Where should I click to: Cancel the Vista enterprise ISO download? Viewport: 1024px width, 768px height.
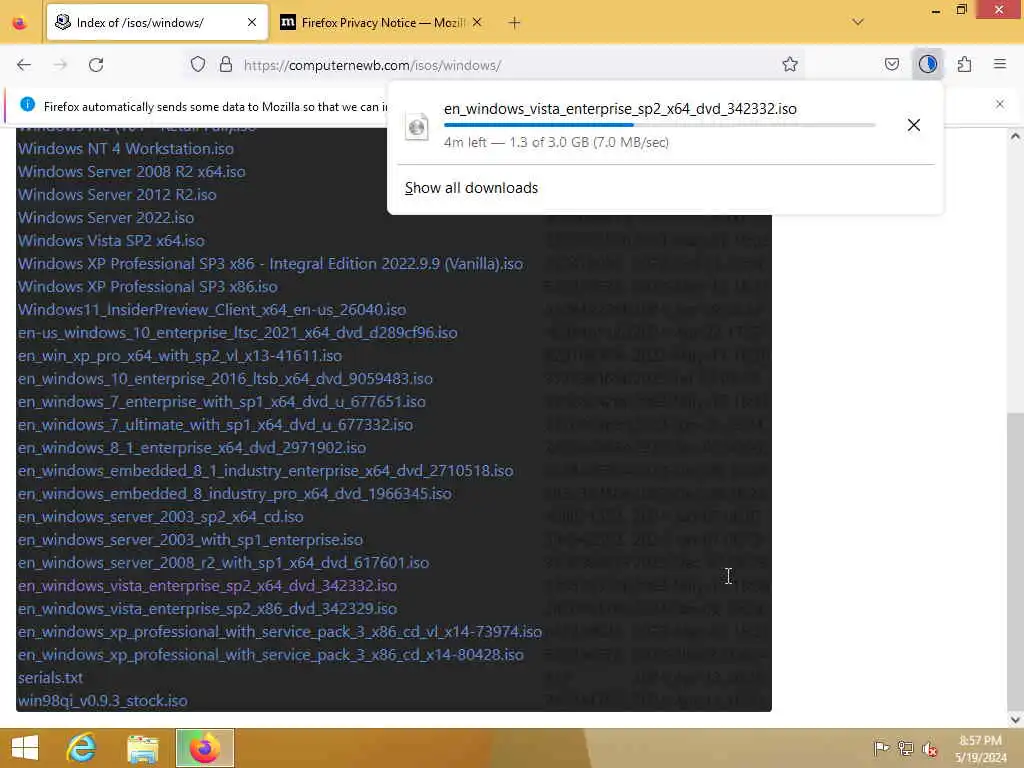(x=914, y=125)
